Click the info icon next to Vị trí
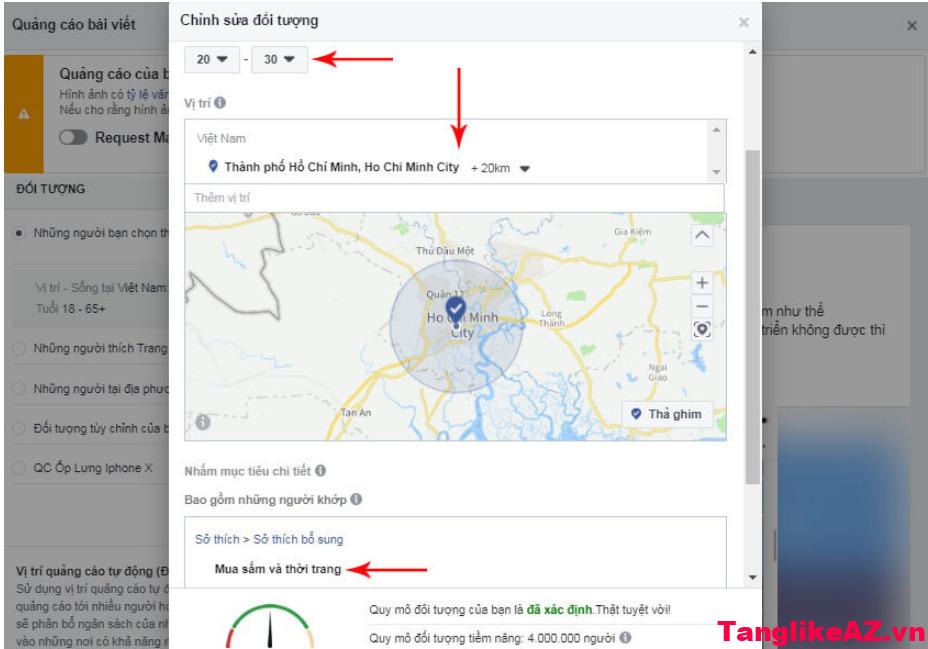 click(220, 102)
